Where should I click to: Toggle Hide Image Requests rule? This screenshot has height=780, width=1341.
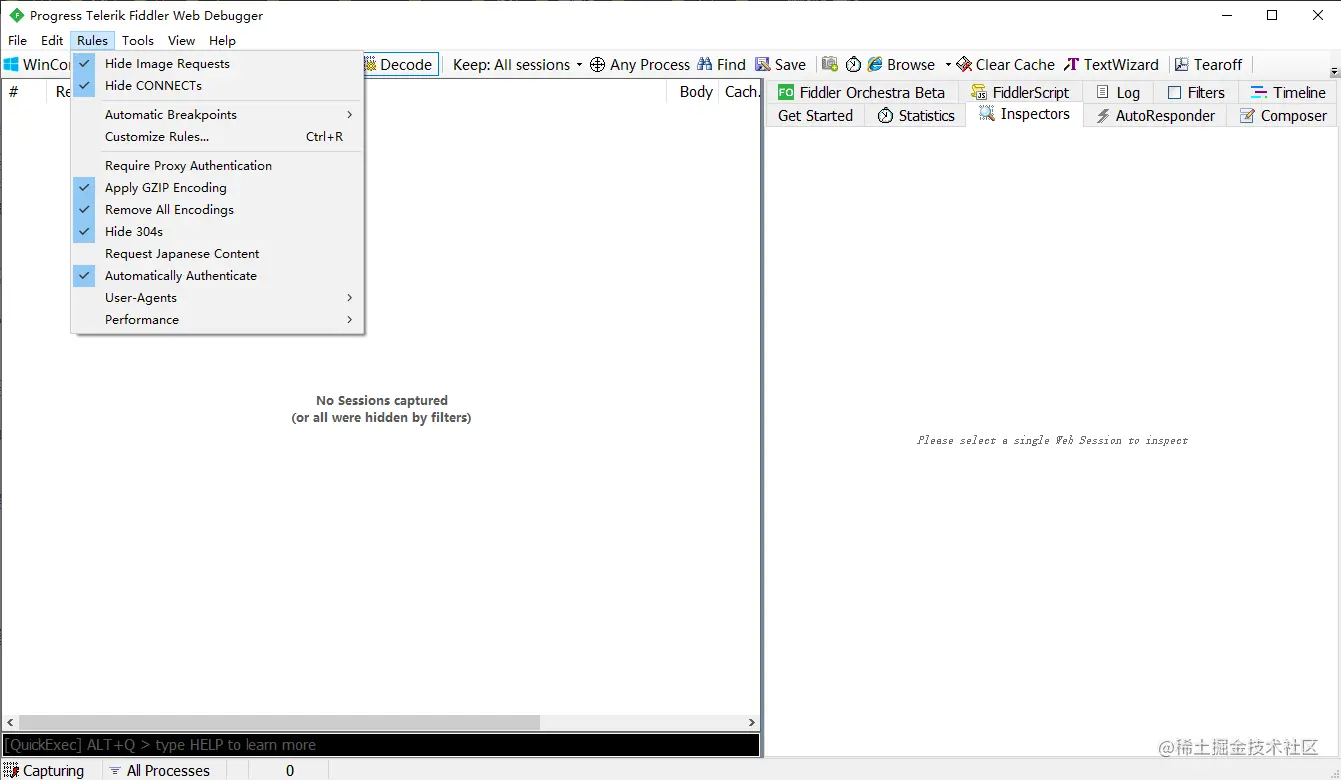pyautogui.click(x=217, y=64)
